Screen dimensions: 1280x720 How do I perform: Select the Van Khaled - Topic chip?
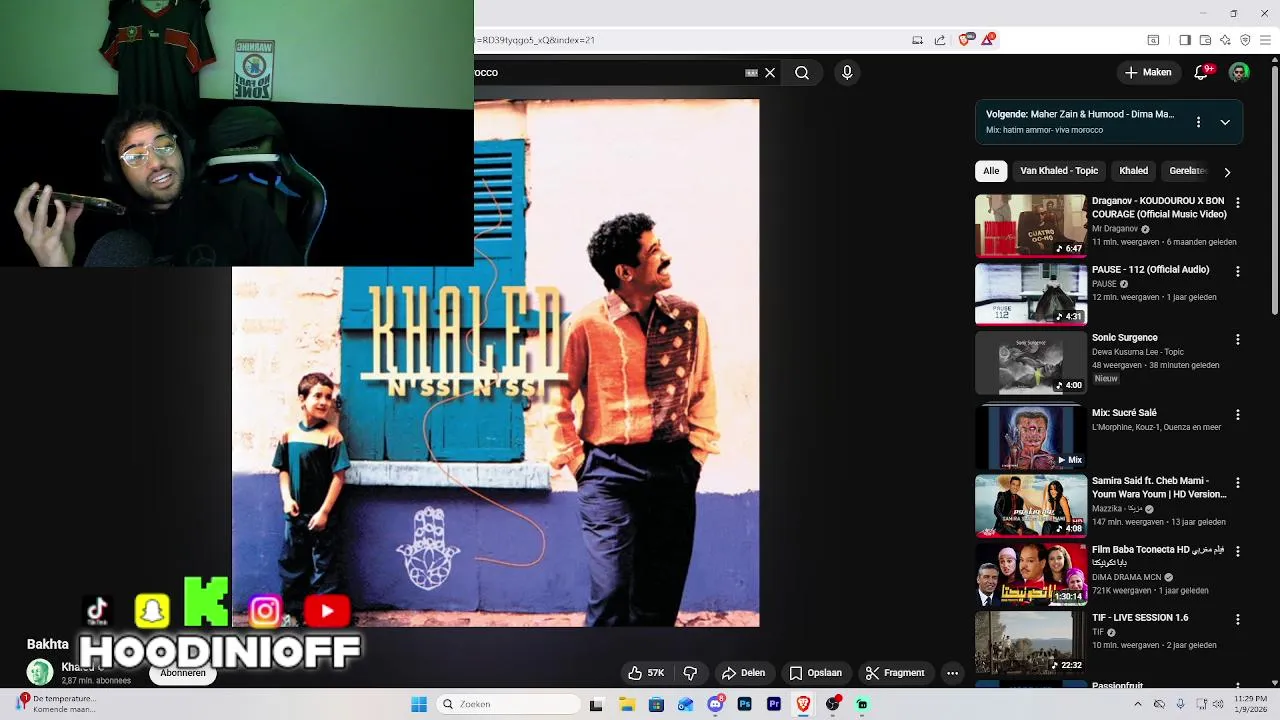tap(1059, 171)
